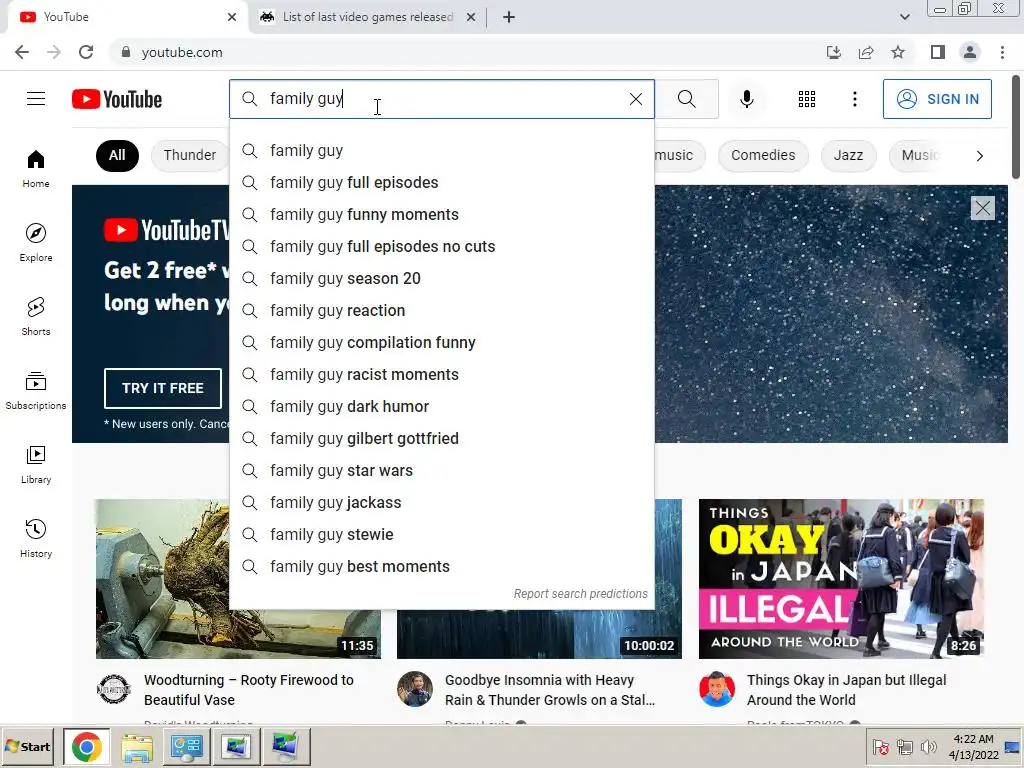Select the Jazz filter chip

pos(848,155)
